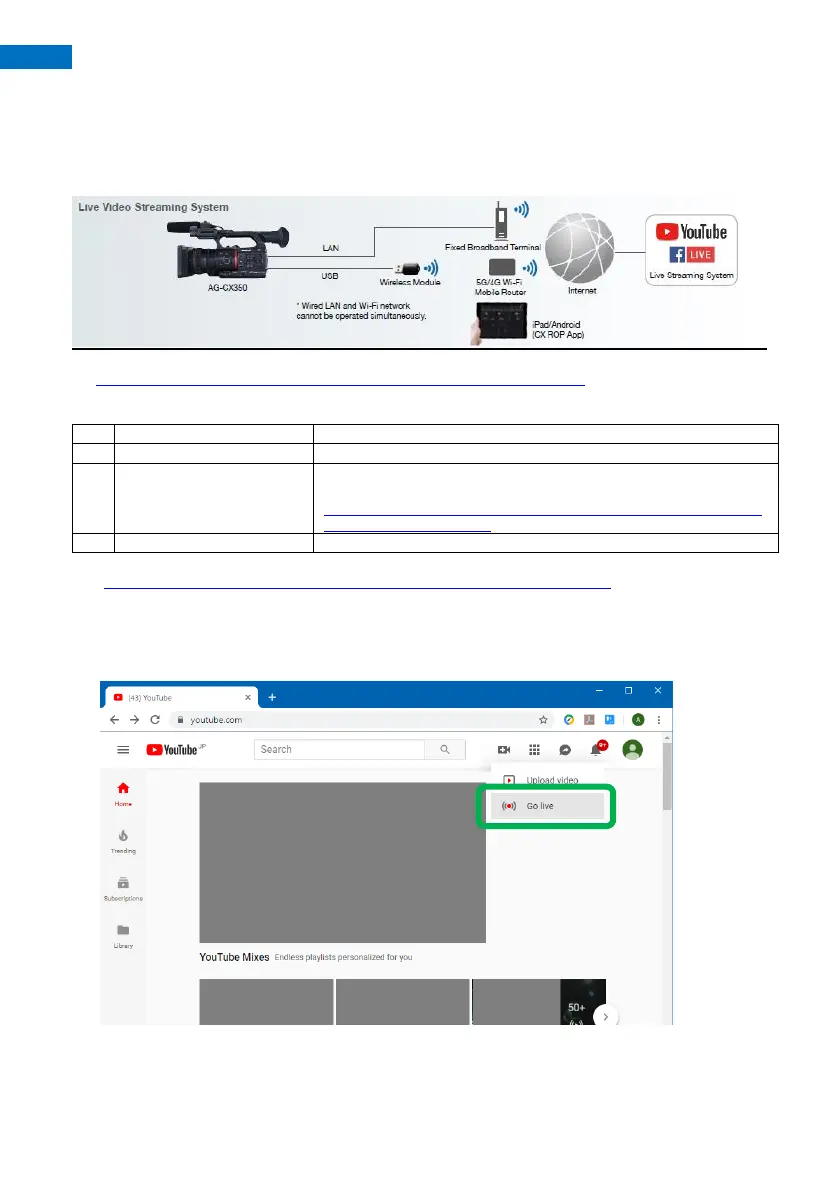Click the blue extension icon
The height and width of the screenshot is (1191, 839).
point(610,719)
